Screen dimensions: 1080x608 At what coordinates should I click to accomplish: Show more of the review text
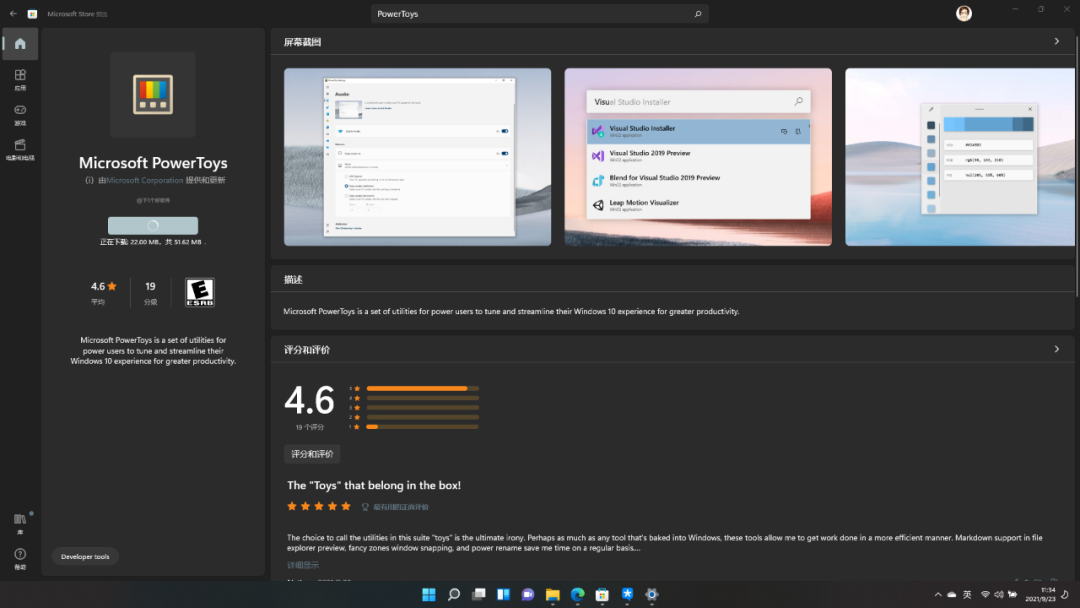303,565
